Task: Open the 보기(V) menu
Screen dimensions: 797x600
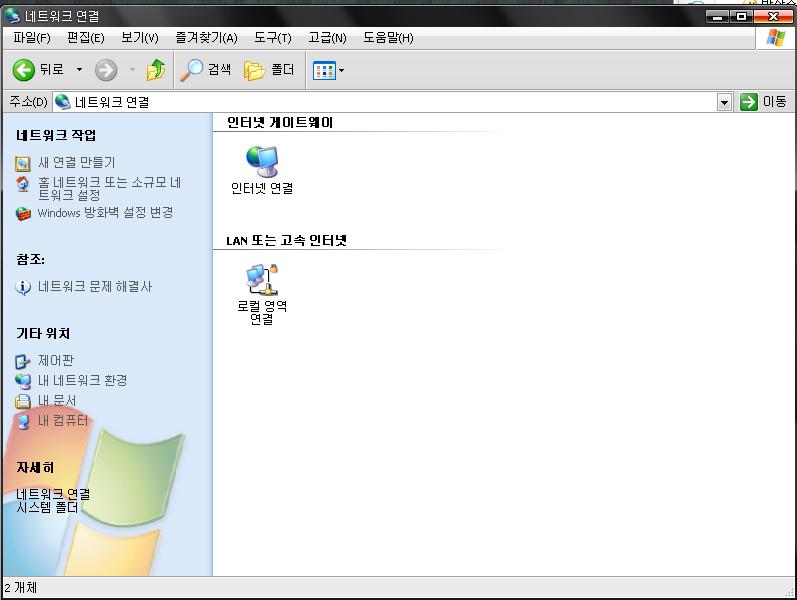Action: 139,38
